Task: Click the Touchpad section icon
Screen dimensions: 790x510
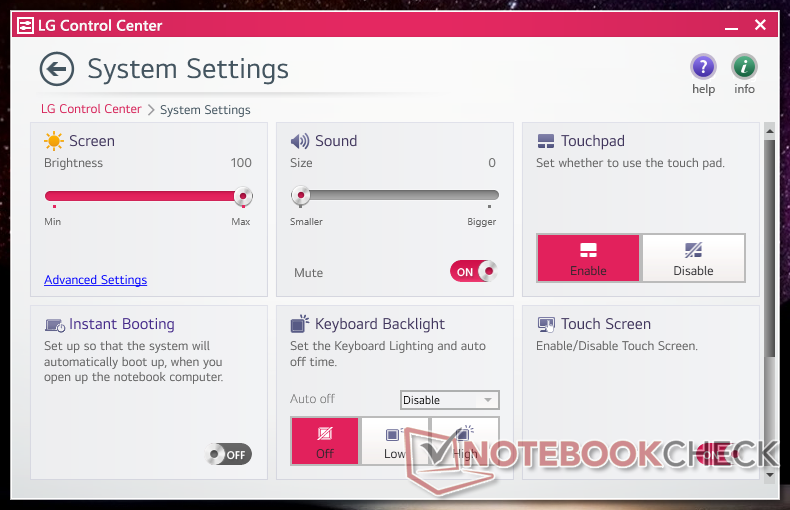Action: [546, 141]
